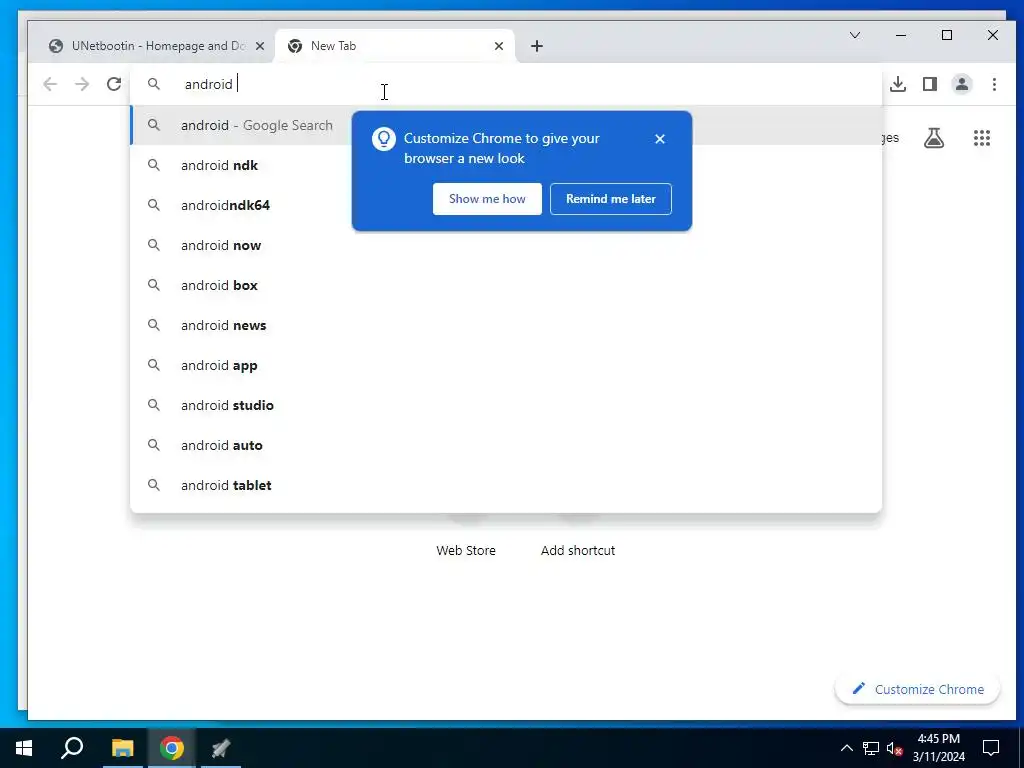Screen dimensions: 1024x768
Task: Open the profile avatar menu
Action: [x=962, y=84]
